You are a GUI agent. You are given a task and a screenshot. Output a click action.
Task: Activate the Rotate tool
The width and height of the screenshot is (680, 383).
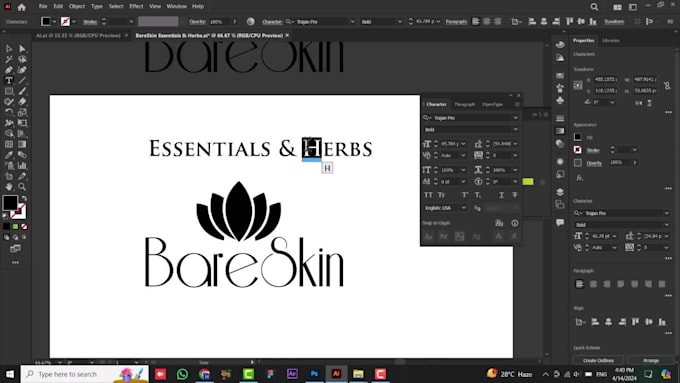9,112
